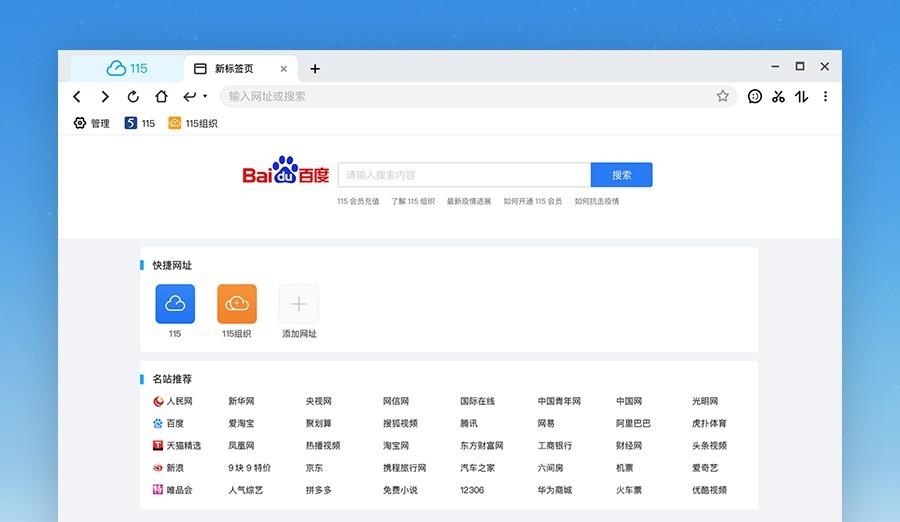Select the 新标签页 tab
The image size is (900, 522).
click(234, 68)
